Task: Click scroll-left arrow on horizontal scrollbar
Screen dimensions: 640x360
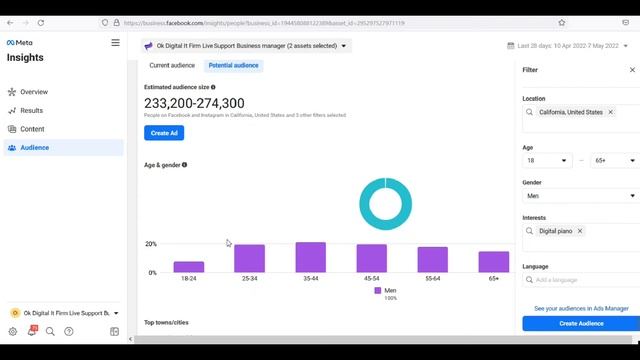Action: [x=131, y=339]
